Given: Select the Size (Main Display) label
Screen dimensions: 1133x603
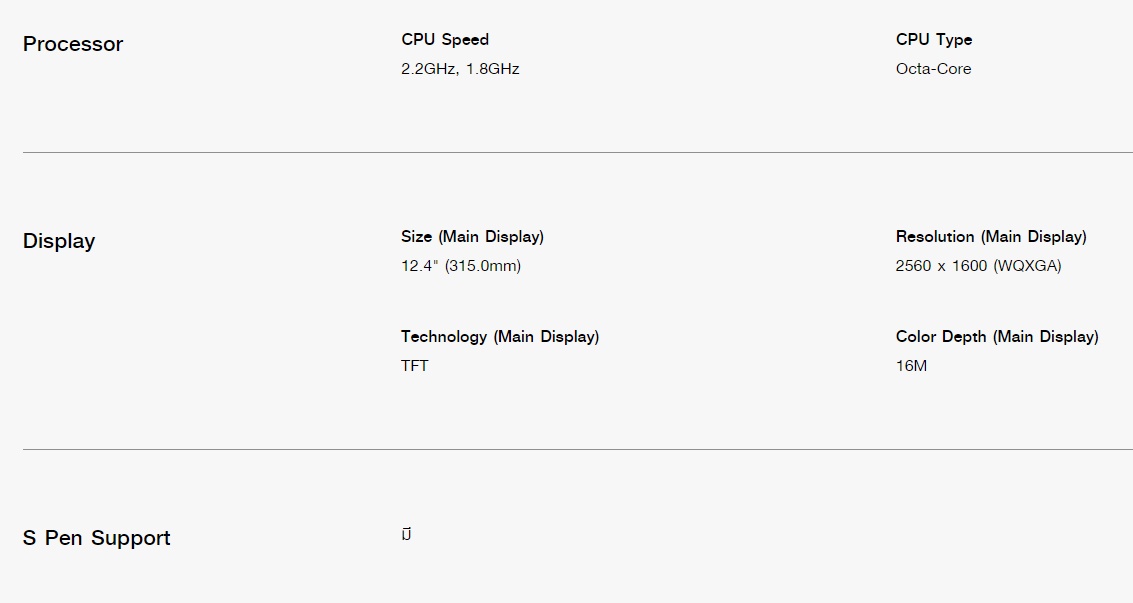Looking at the screenshot, I should (473, 237).
